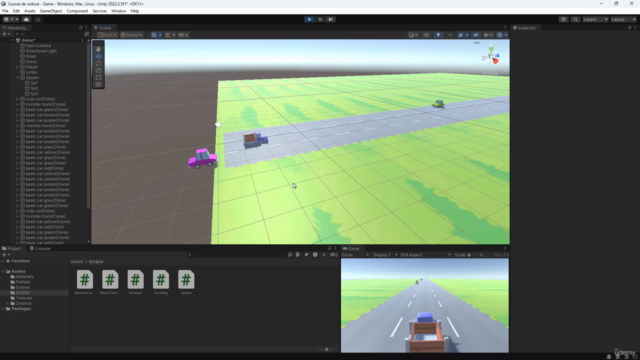Open the Layout dropdown

tap(623, 19)
